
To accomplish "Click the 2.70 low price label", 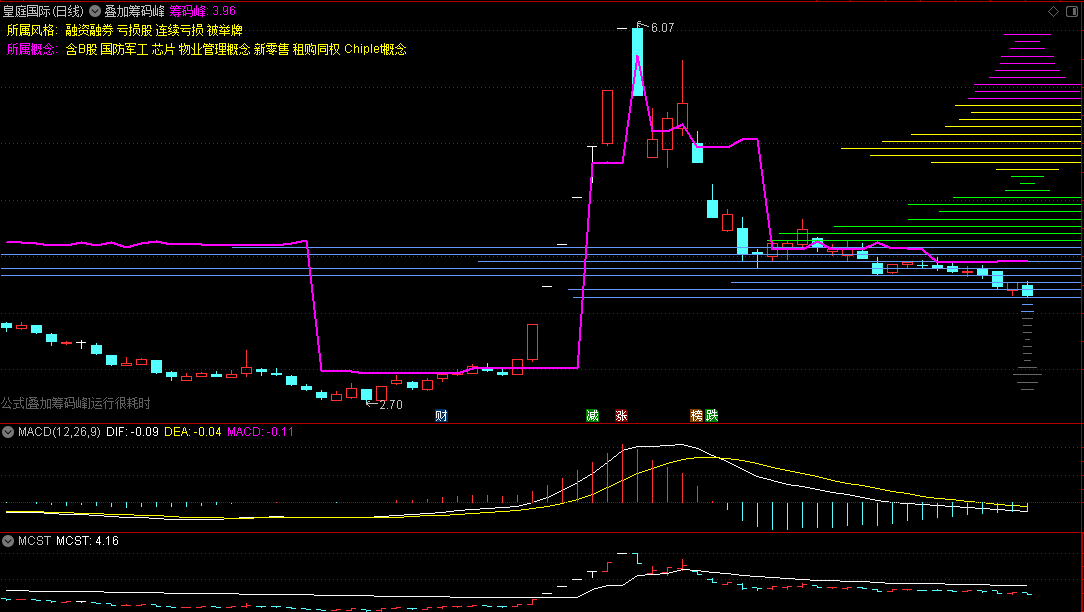I will click(x=391, y=405).
